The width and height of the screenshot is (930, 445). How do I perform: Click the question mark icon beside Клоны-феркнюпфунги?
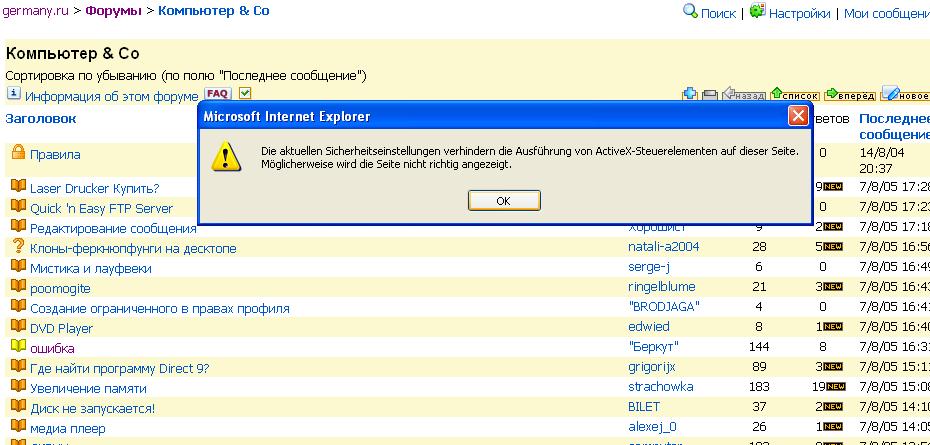pos(18,247)
